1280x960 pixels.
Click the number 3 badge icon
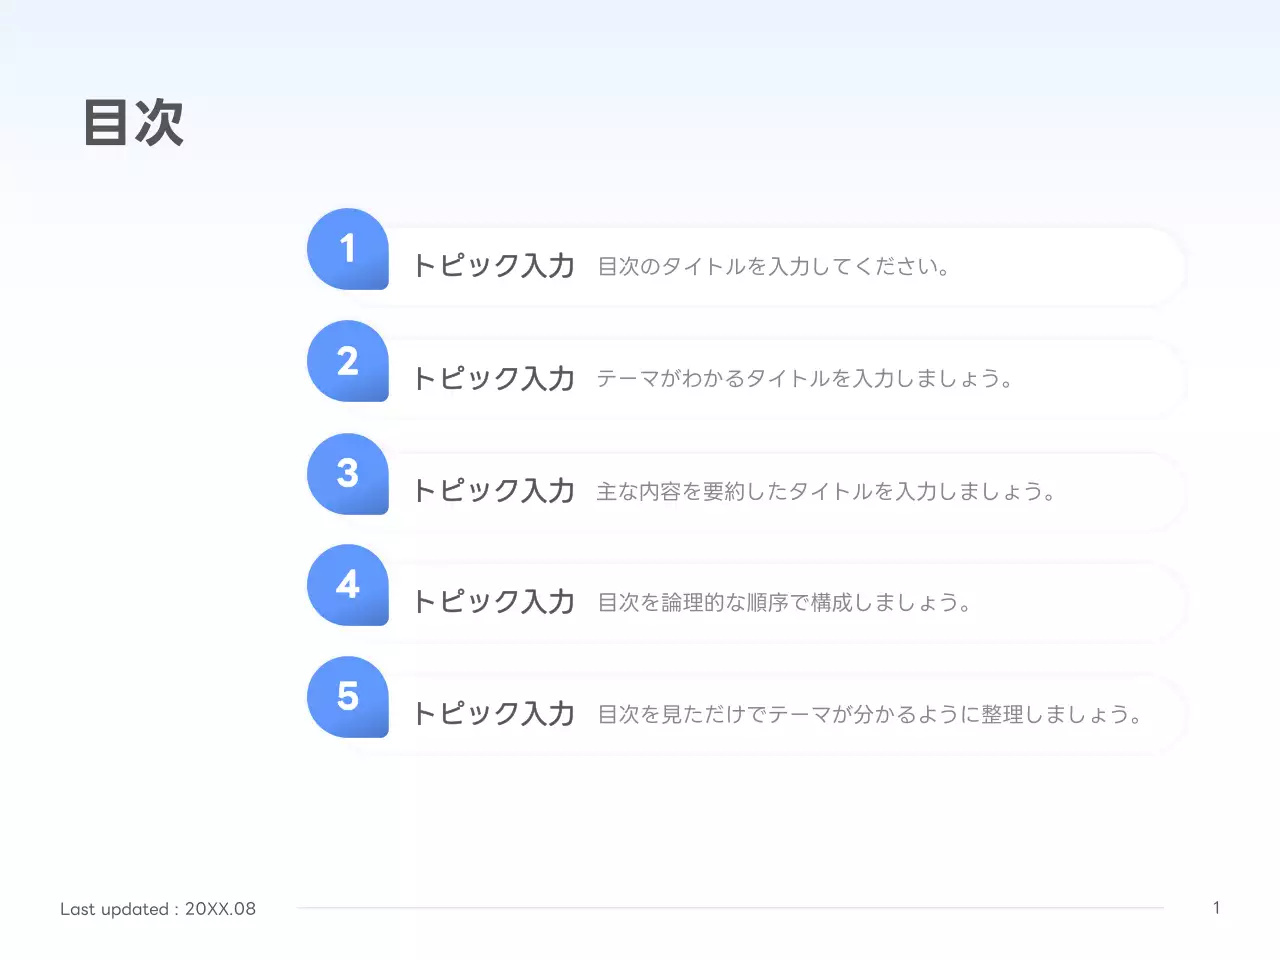(347, 473)
